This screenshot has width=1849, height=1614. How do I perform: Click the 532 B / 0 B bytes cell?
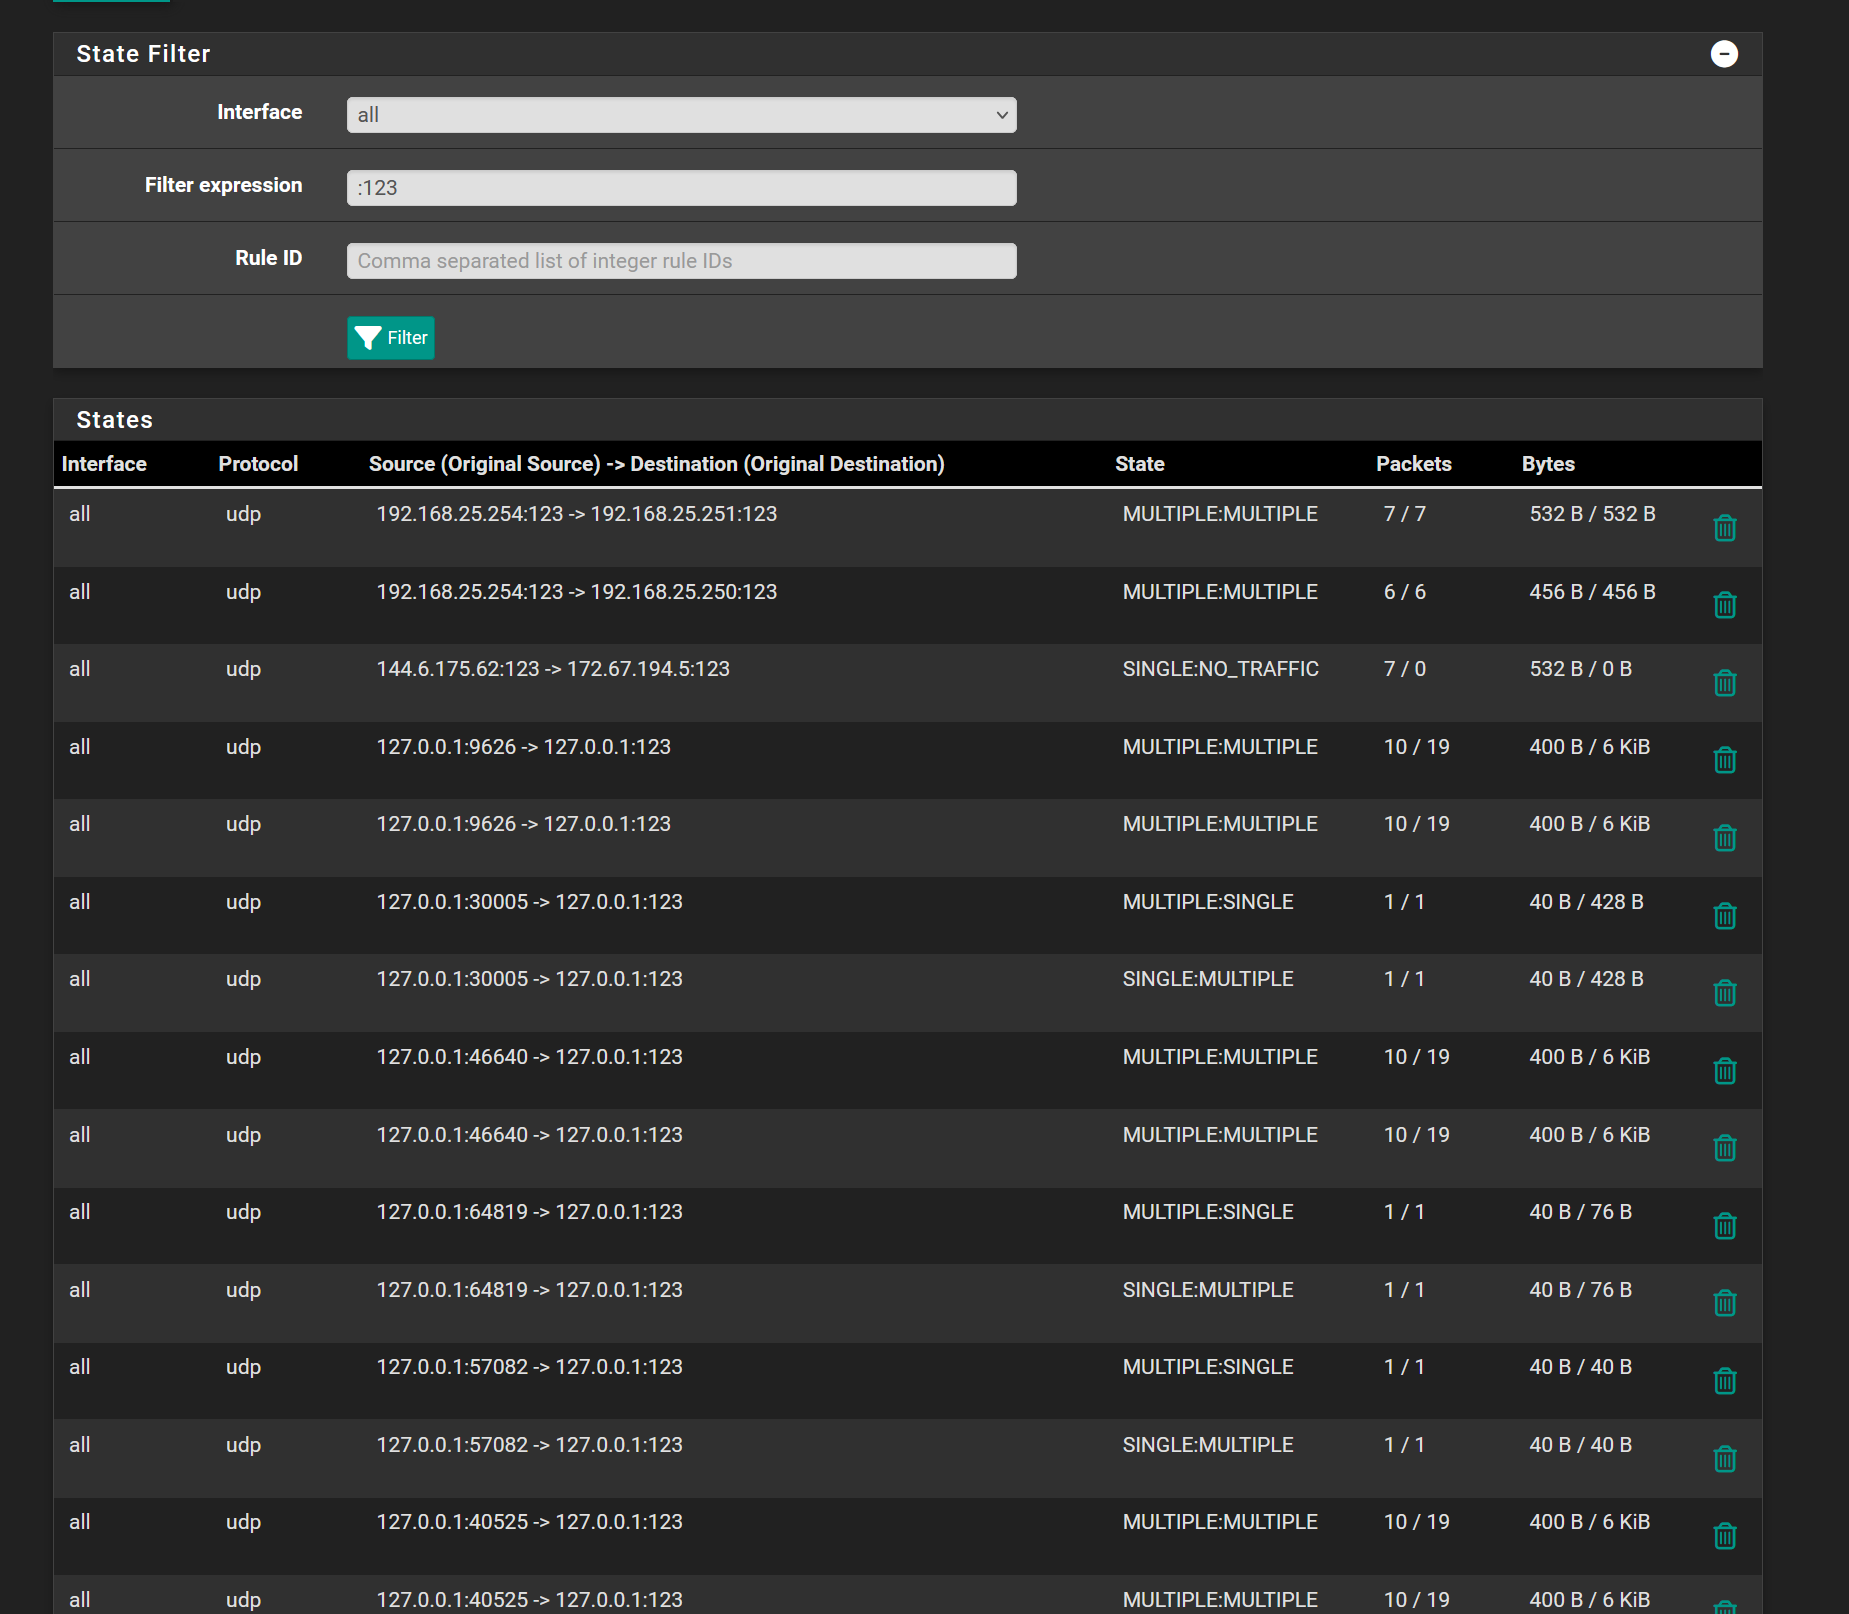[1580, 669]
